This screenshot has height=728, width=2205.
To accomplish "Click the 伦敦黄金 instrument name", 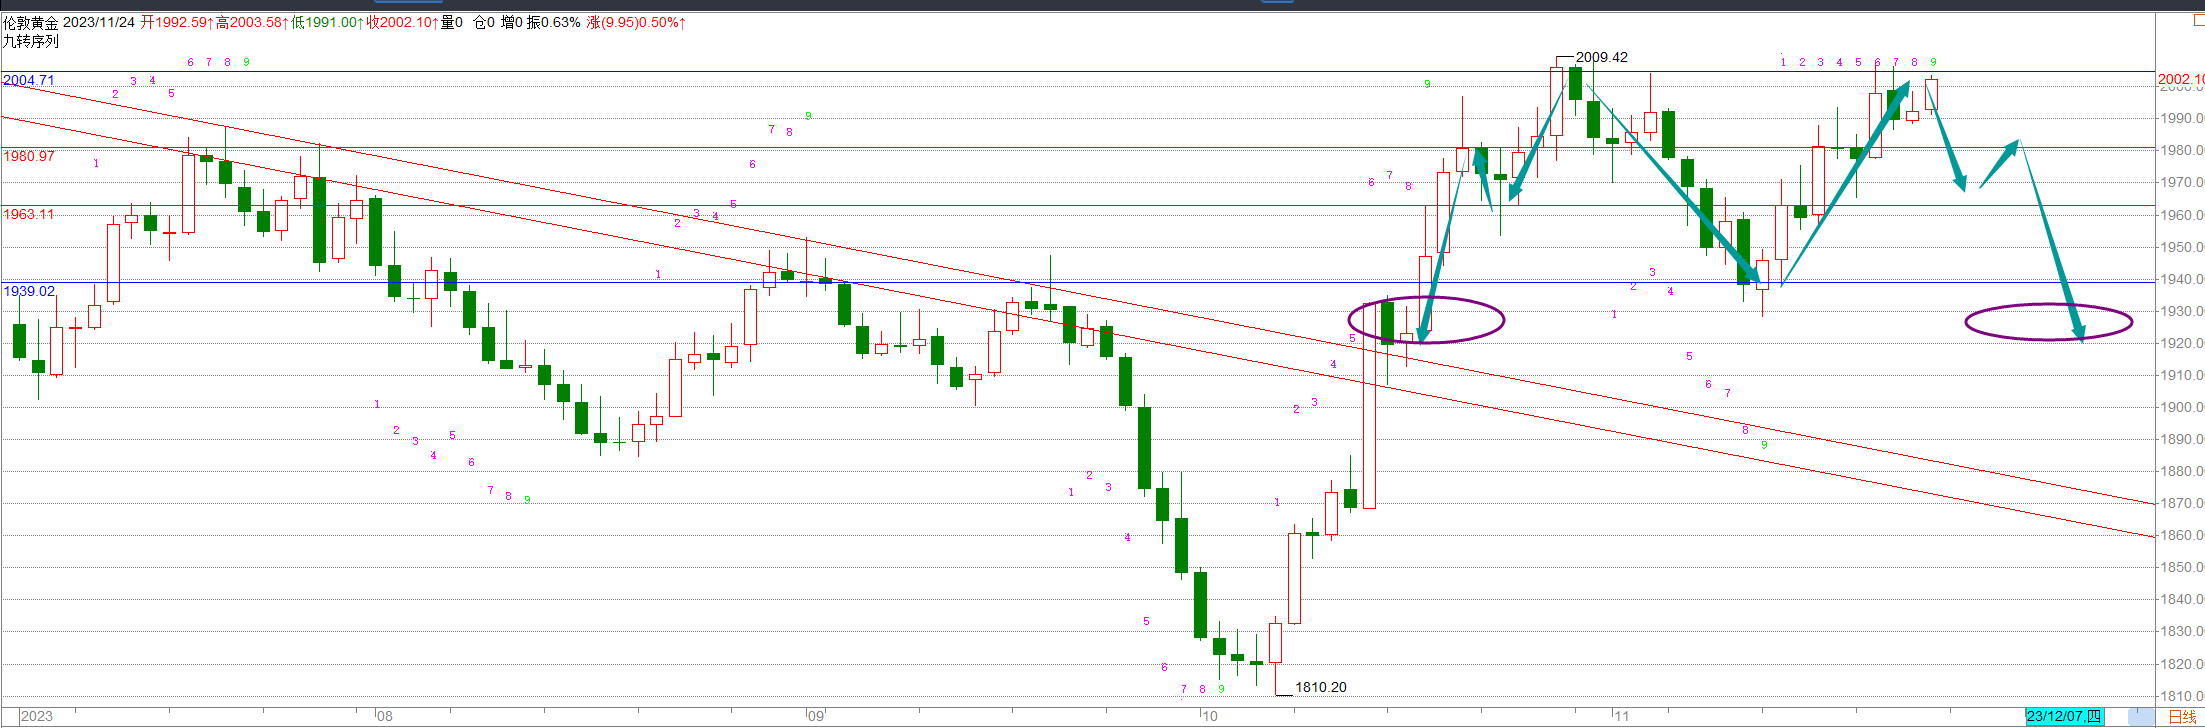I will click(31, 22).
